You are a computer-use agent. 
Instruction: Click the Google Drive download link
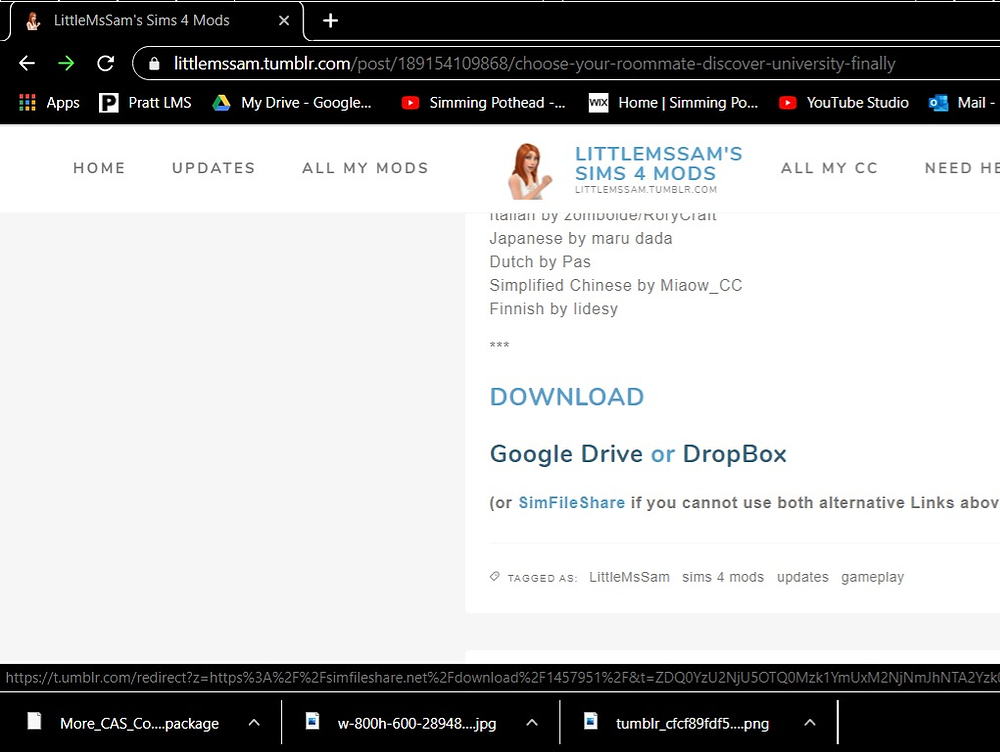pyautogui.click(x=566, y=454)
